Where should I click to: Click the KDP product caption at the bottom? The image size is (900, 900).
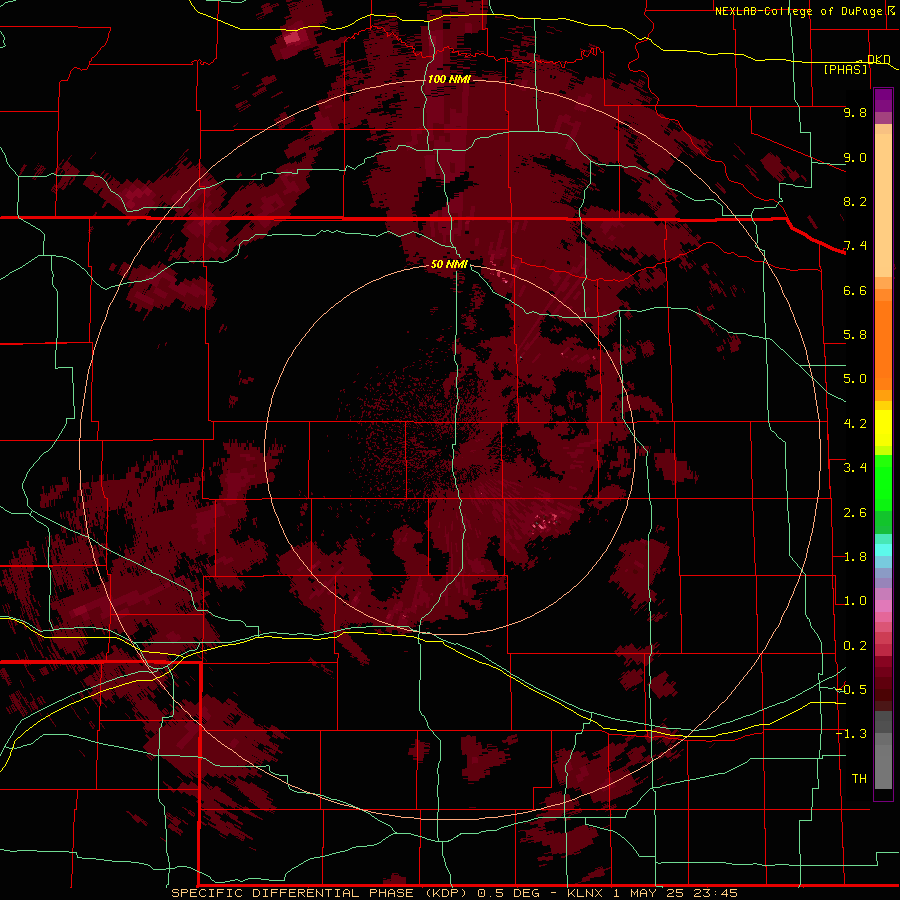454,893
